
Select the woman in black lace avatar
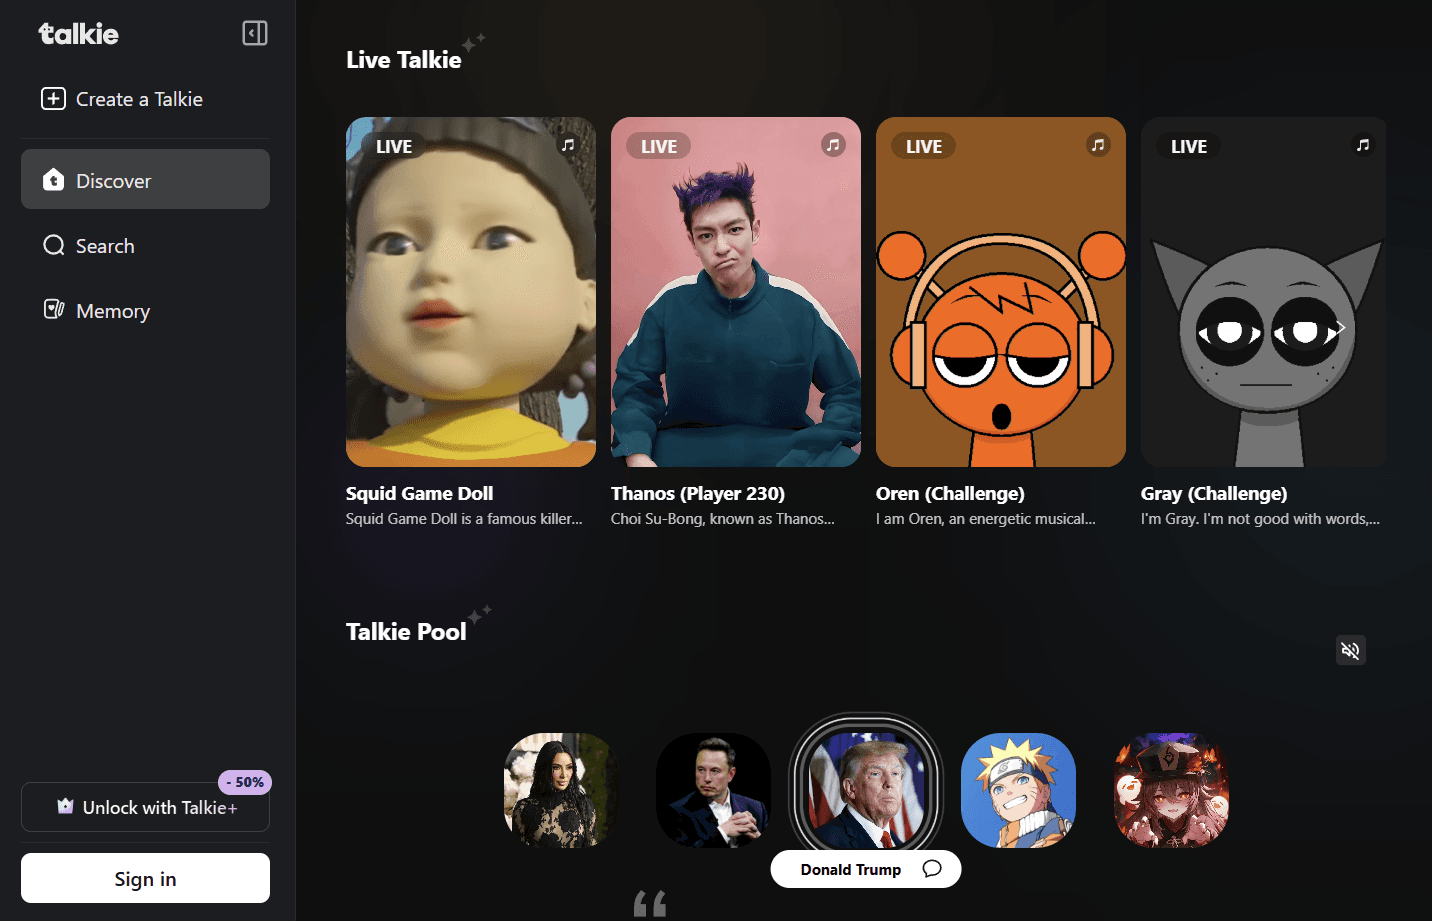coord(561,790)
